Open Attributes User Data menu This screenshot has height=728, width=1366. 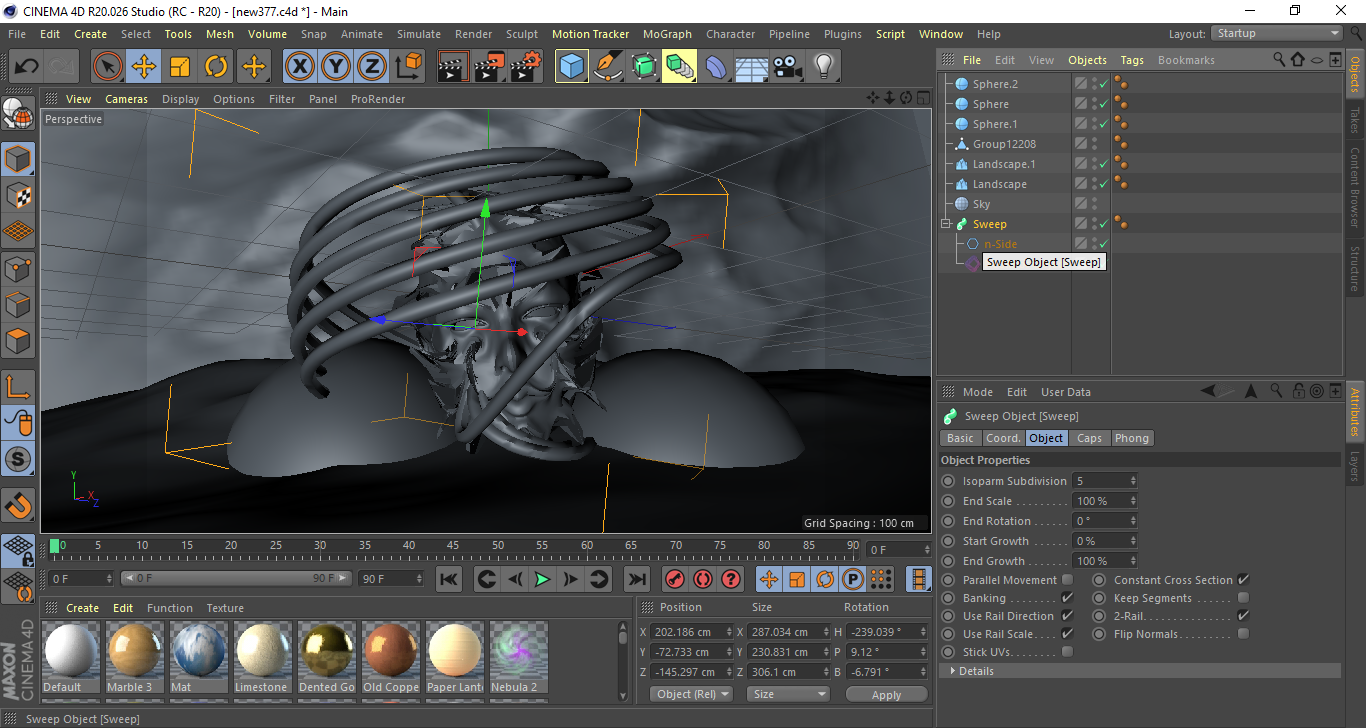tap(1066, 392)
